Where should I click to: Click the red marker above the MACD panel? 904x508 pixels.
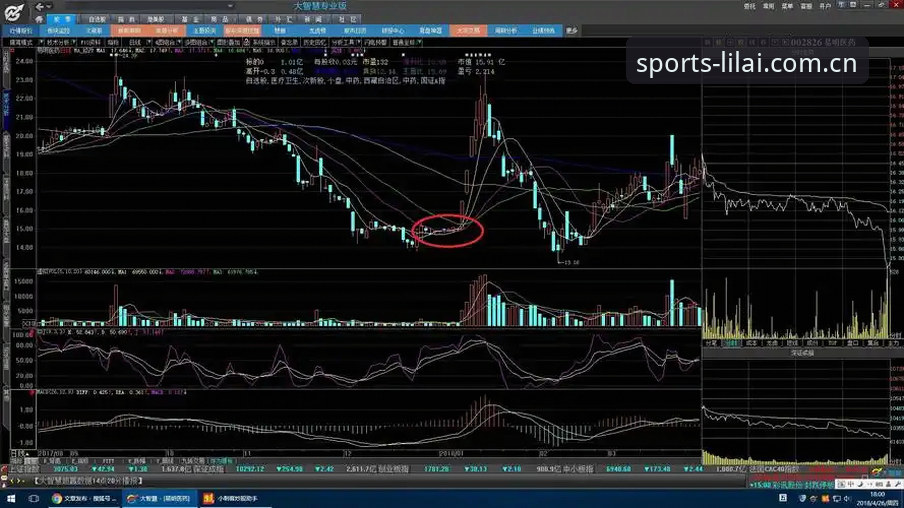[33, 393]
